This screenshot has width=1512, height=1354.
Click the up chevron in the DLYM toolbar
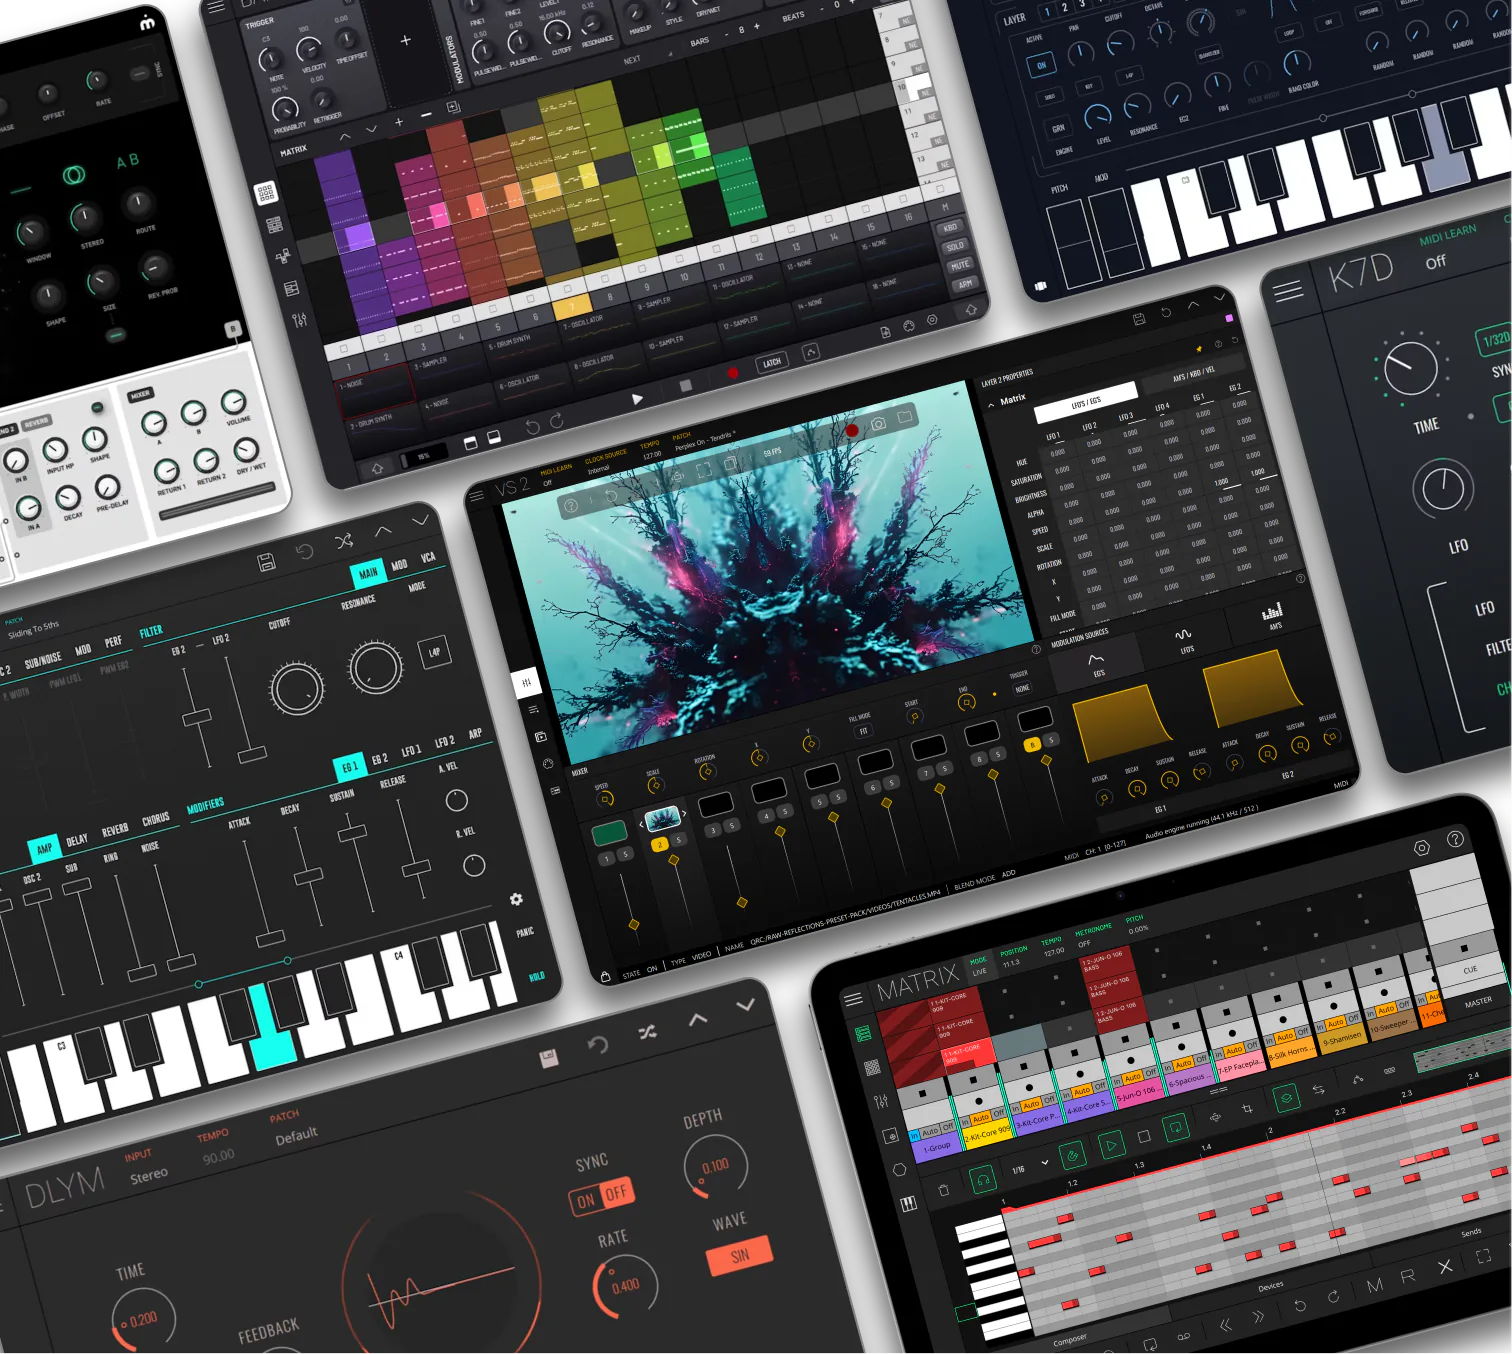tap(698, 1019)
